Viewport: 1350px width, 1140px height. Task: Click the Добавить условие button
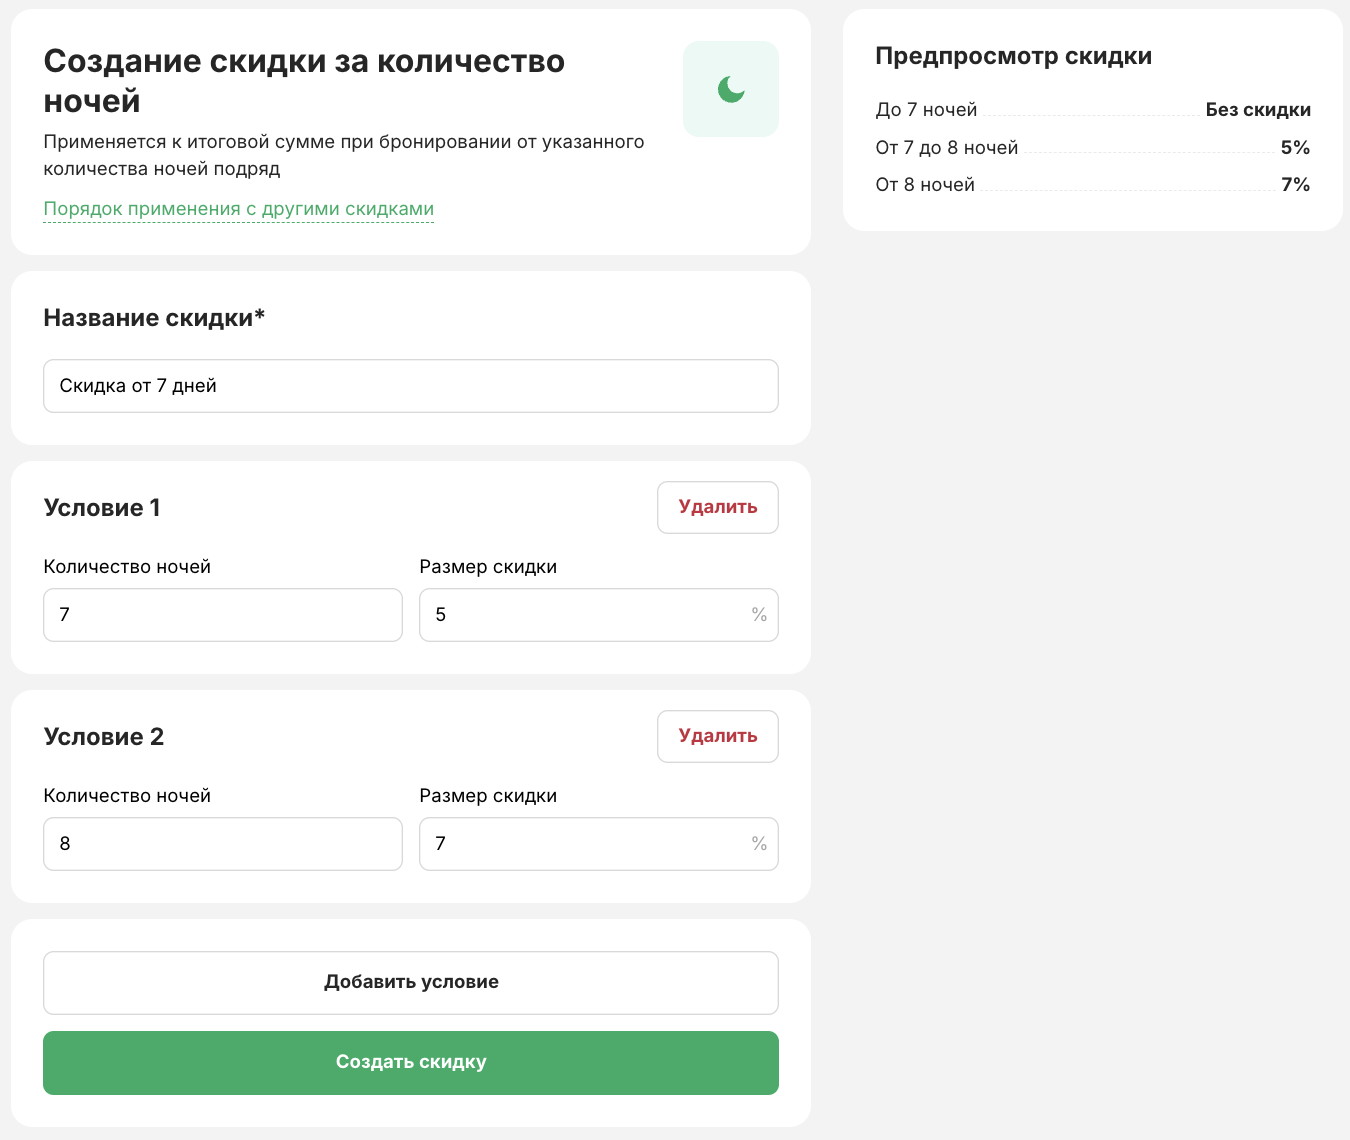point(411,983)
